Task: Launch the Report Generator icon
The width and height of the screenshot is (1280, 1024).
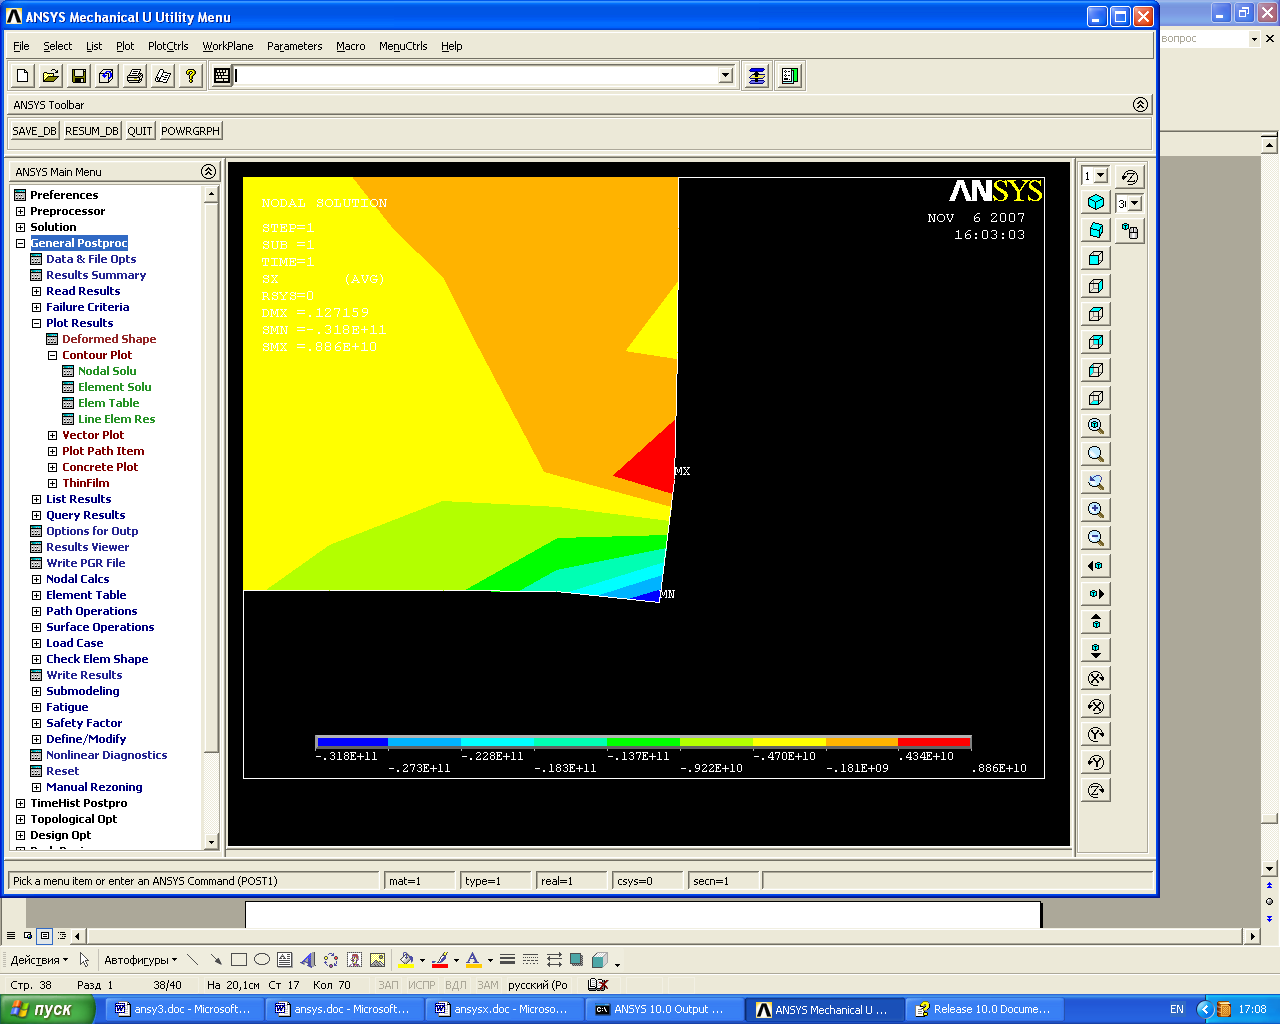Action: [163, 76]
